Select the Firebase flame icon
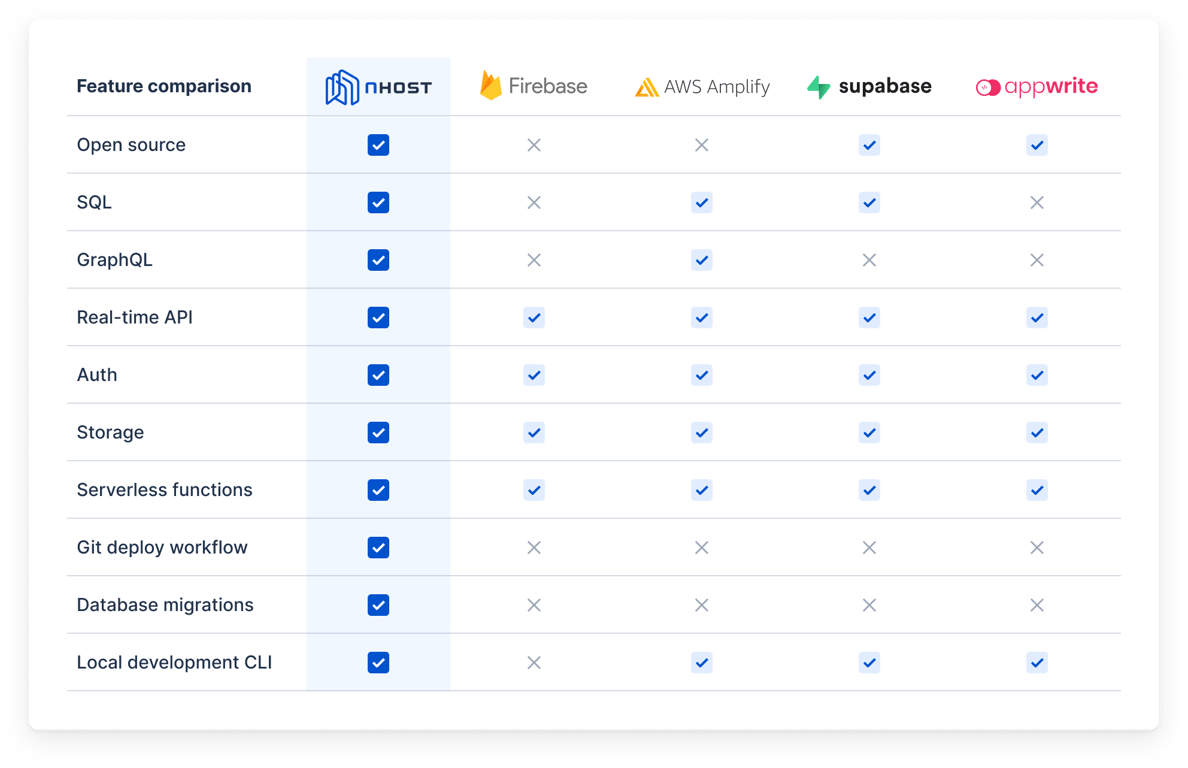The height and width of the screenshot is (768, 1188). coord(492,85)
